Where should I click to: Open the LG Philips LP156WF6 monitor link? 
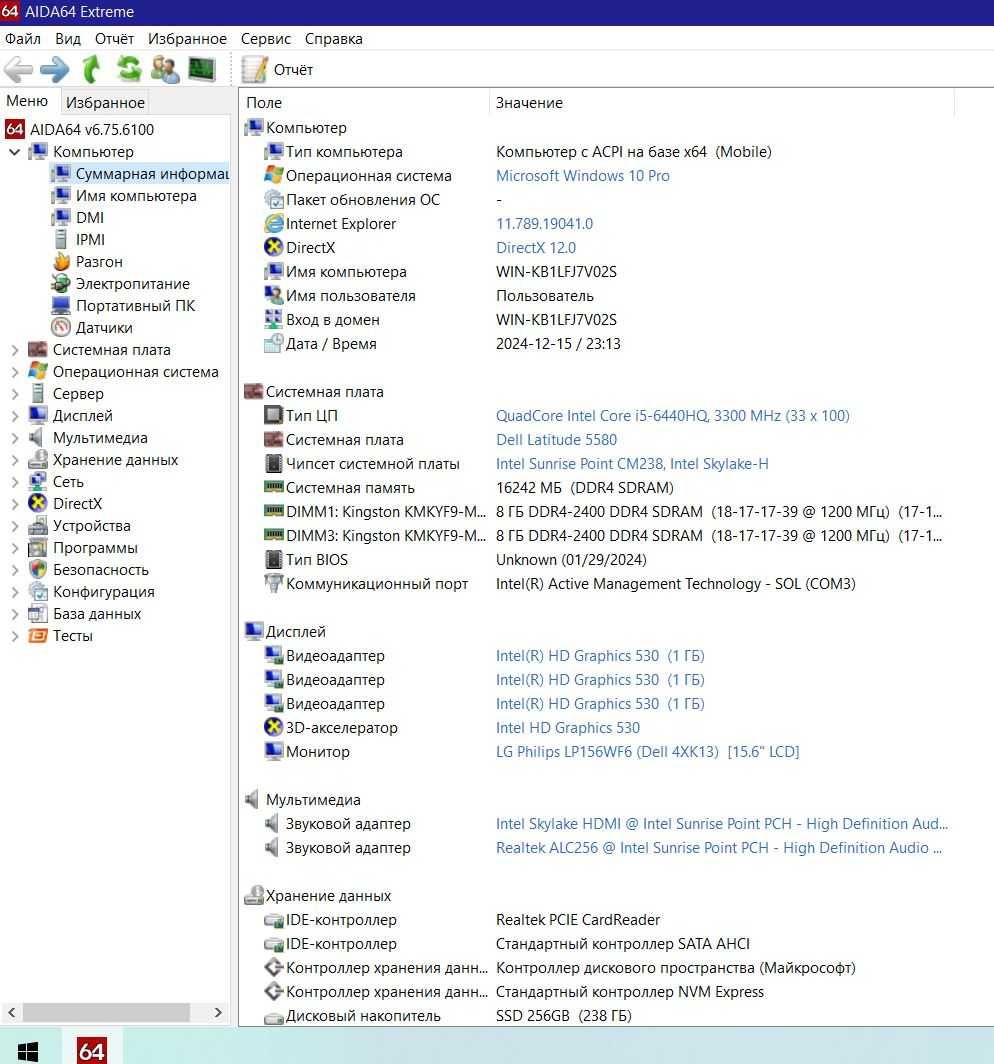pyautogui.click(x=647, y=752)
